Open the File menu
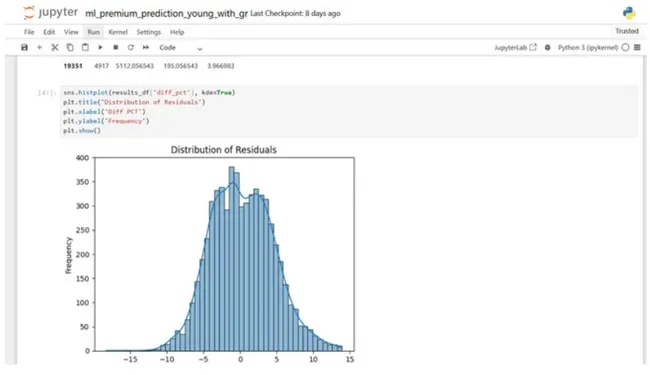Viewport: 650px width, 375px height. pyautogui.click(x=29, y=32)
